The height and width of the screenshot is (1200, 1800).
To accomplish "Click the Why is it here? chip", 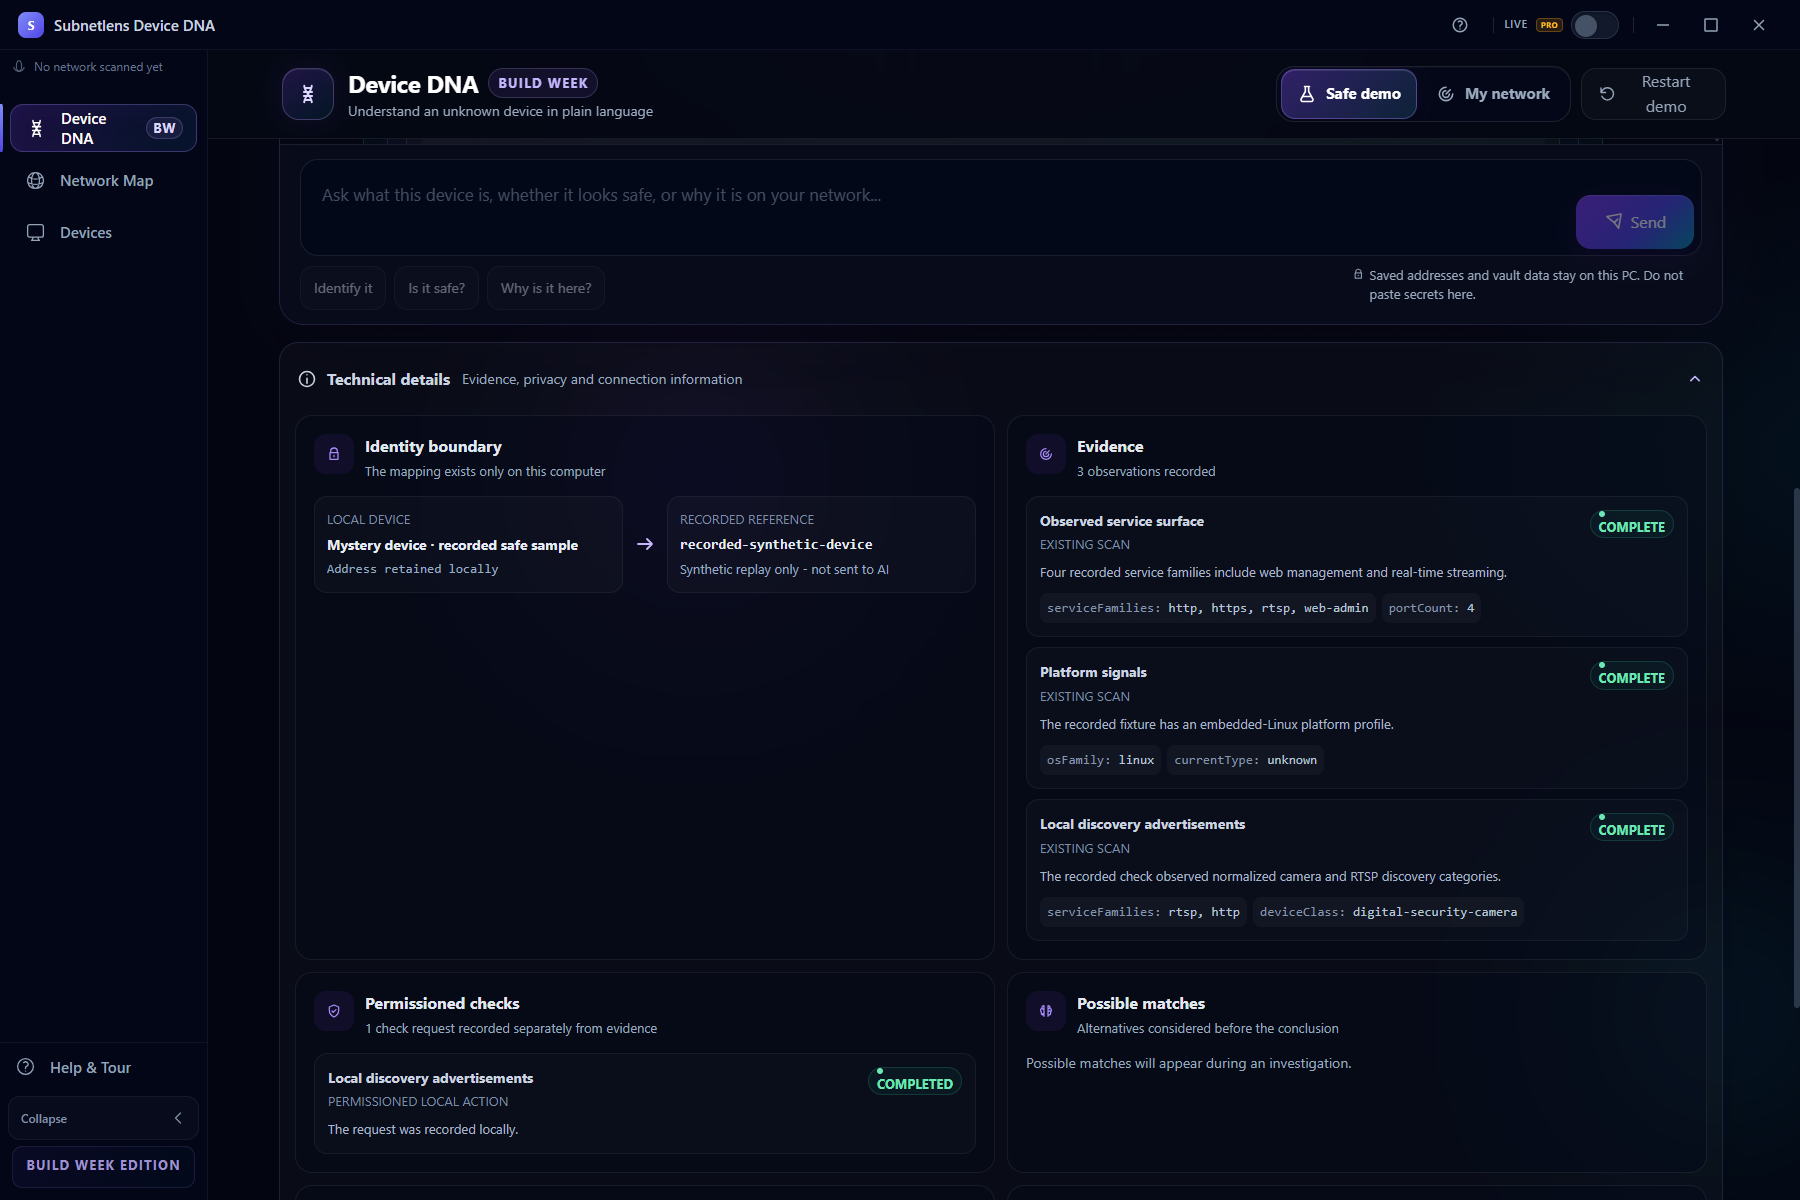I will (546, 288).
